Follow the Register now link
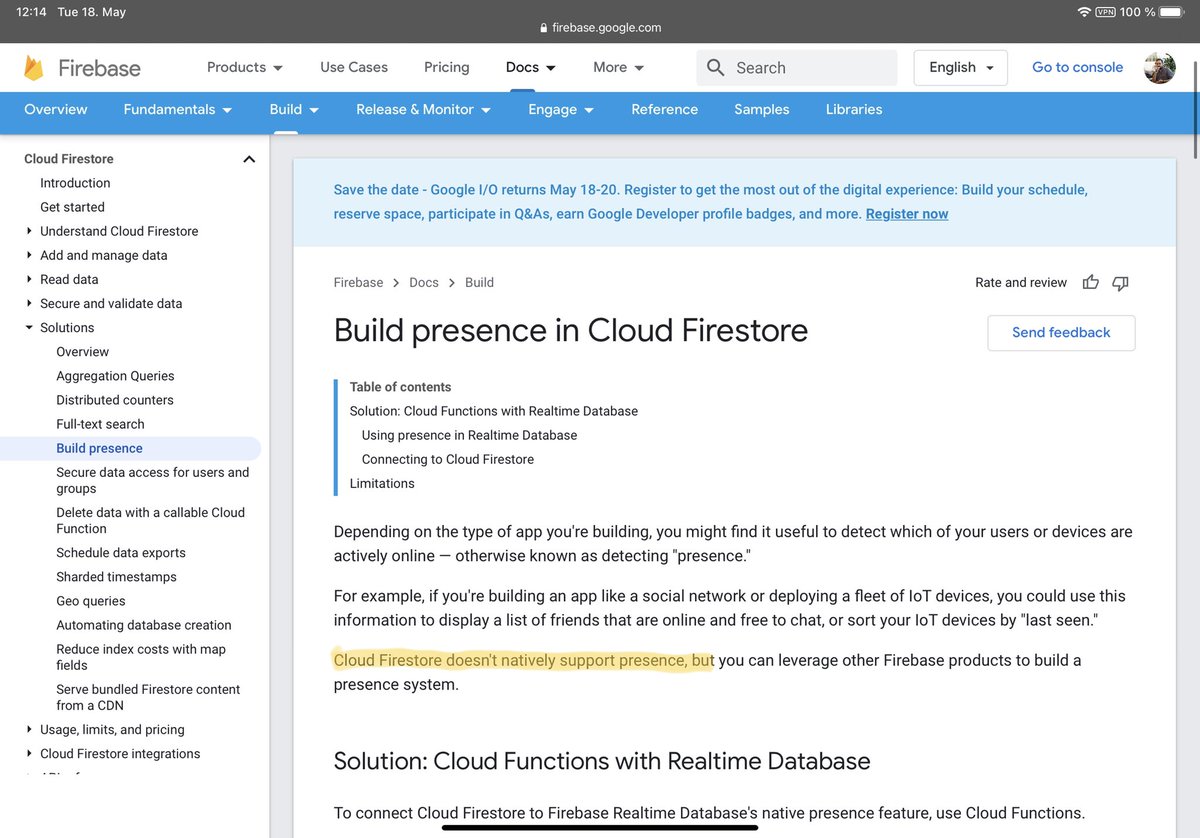 (x=906, y=213)
